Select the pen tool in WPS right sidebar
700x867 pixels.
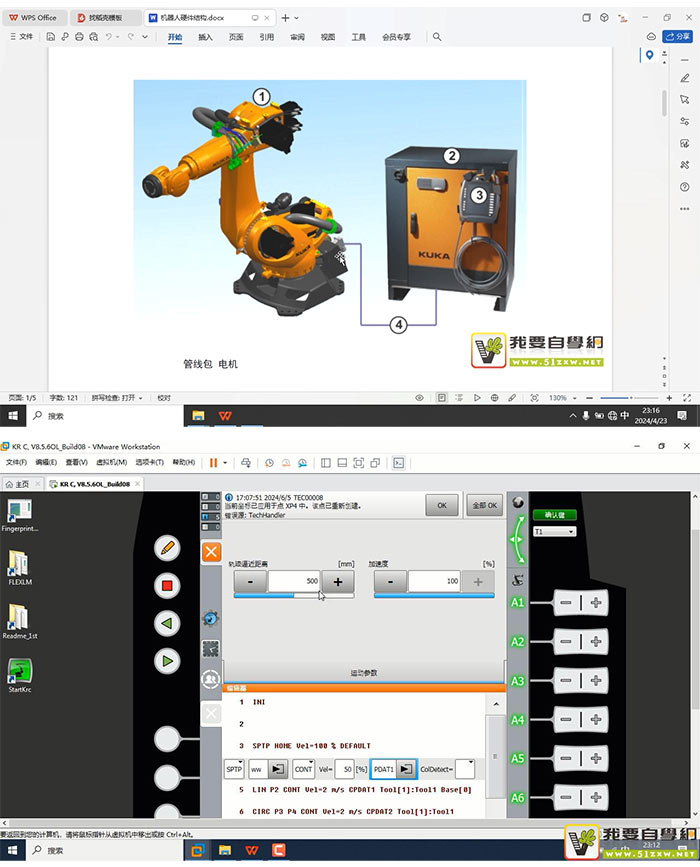[685, 78]
